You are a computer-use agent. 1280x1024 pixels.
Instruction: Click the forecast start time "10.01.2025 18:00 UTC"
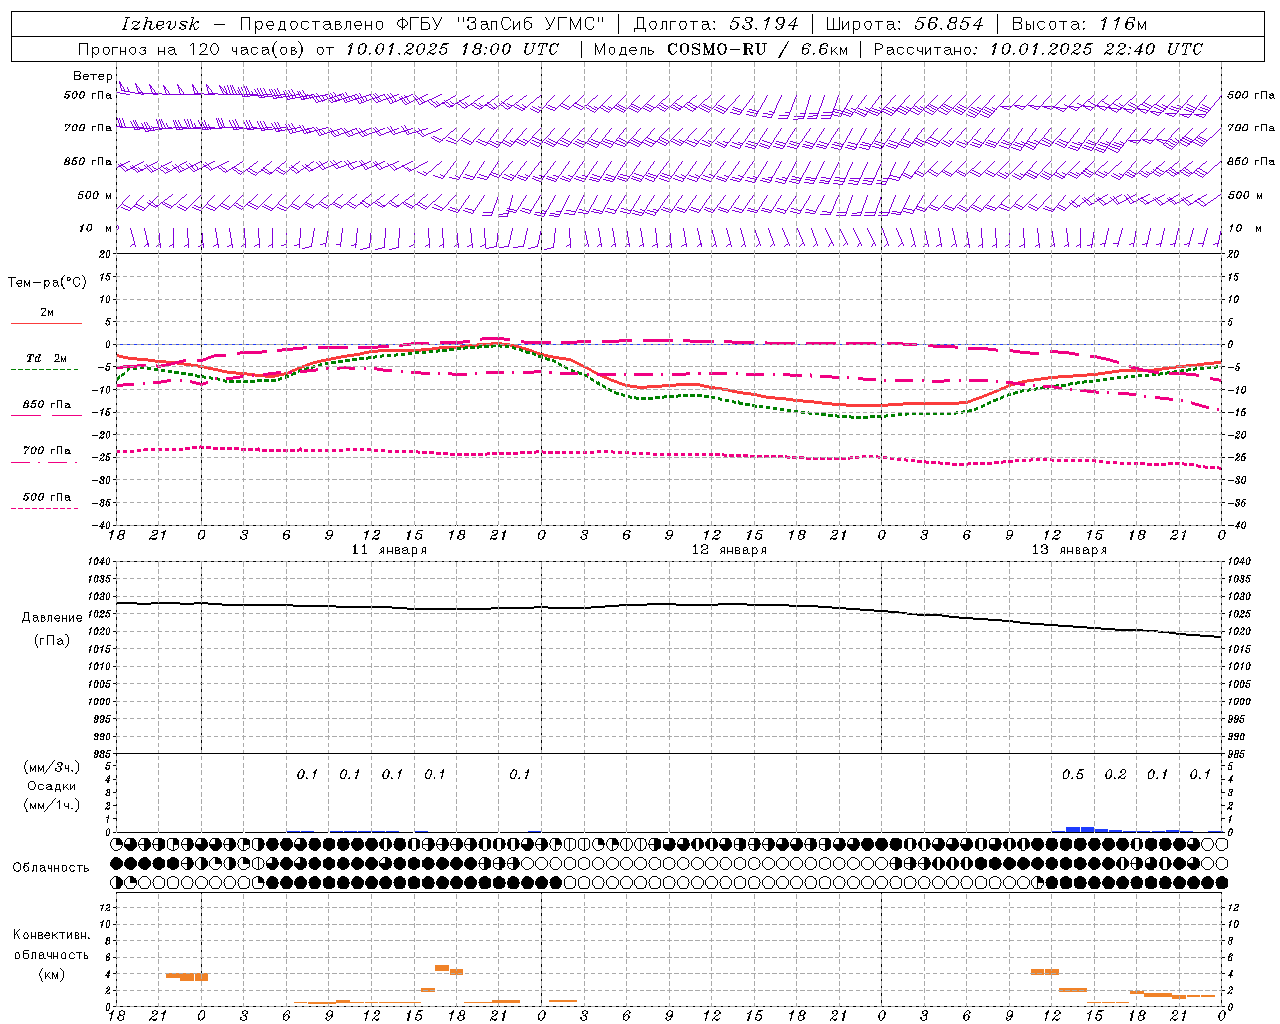[453, 49]
